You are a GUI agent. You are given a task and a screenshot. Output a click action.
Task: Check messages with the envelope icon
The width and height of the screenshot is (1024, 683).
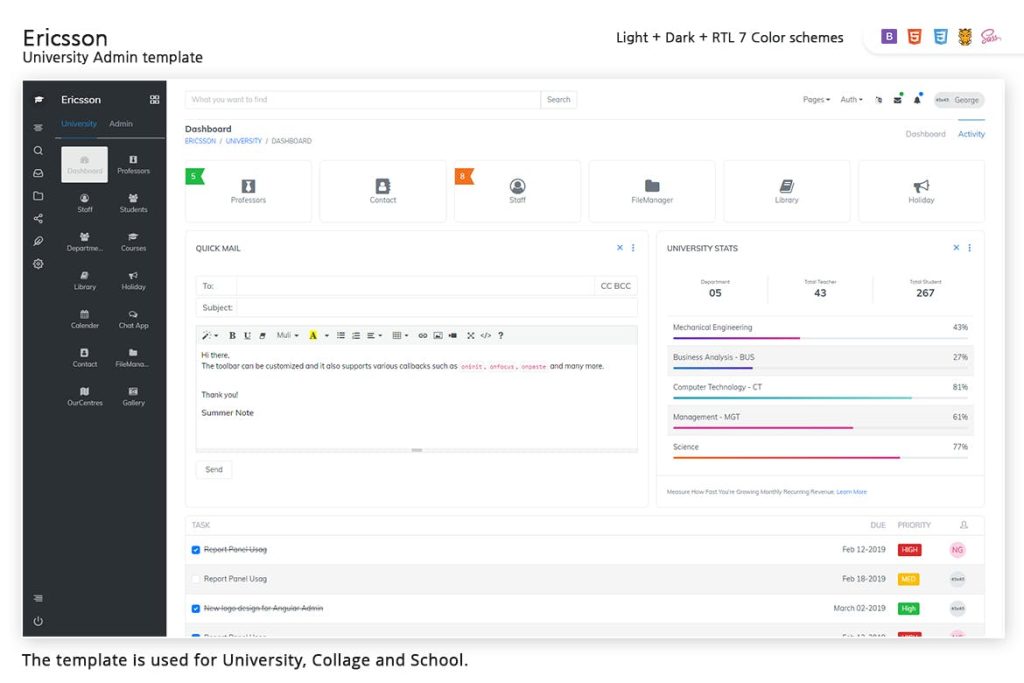tap(897, 99)
